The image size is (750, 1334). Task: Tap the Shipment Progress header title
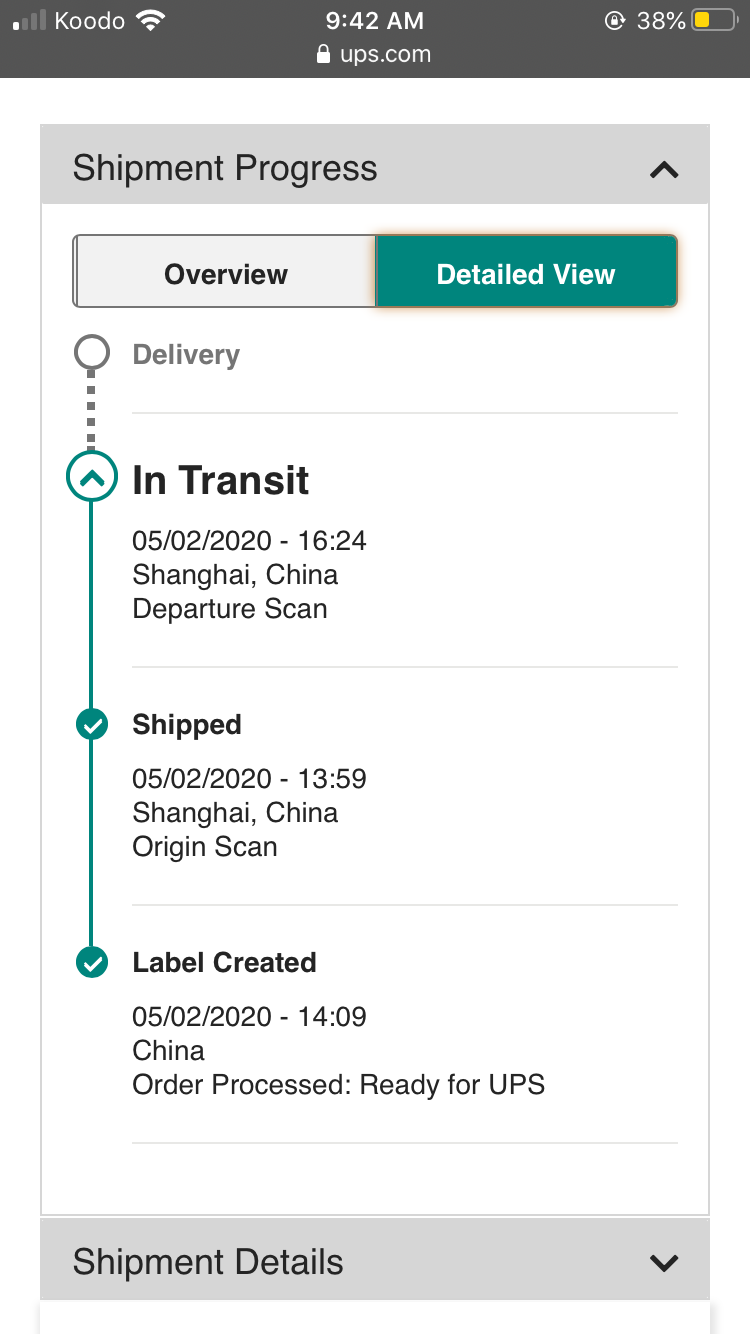225,168
